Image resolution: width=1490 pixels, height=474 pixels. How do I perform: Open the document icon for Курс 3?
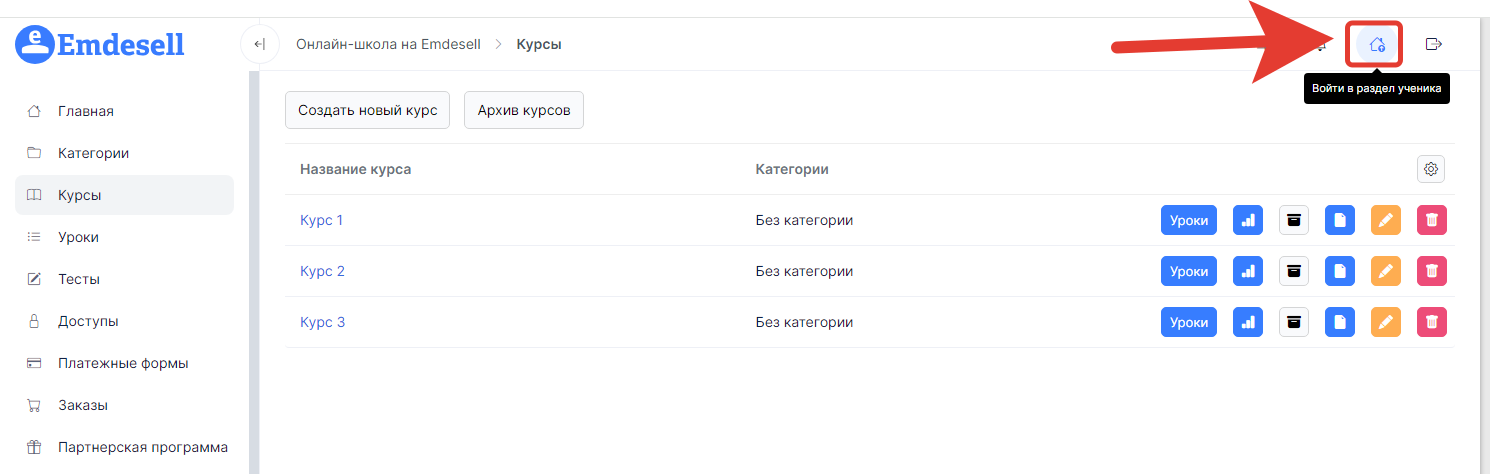tap(1340, 322)
